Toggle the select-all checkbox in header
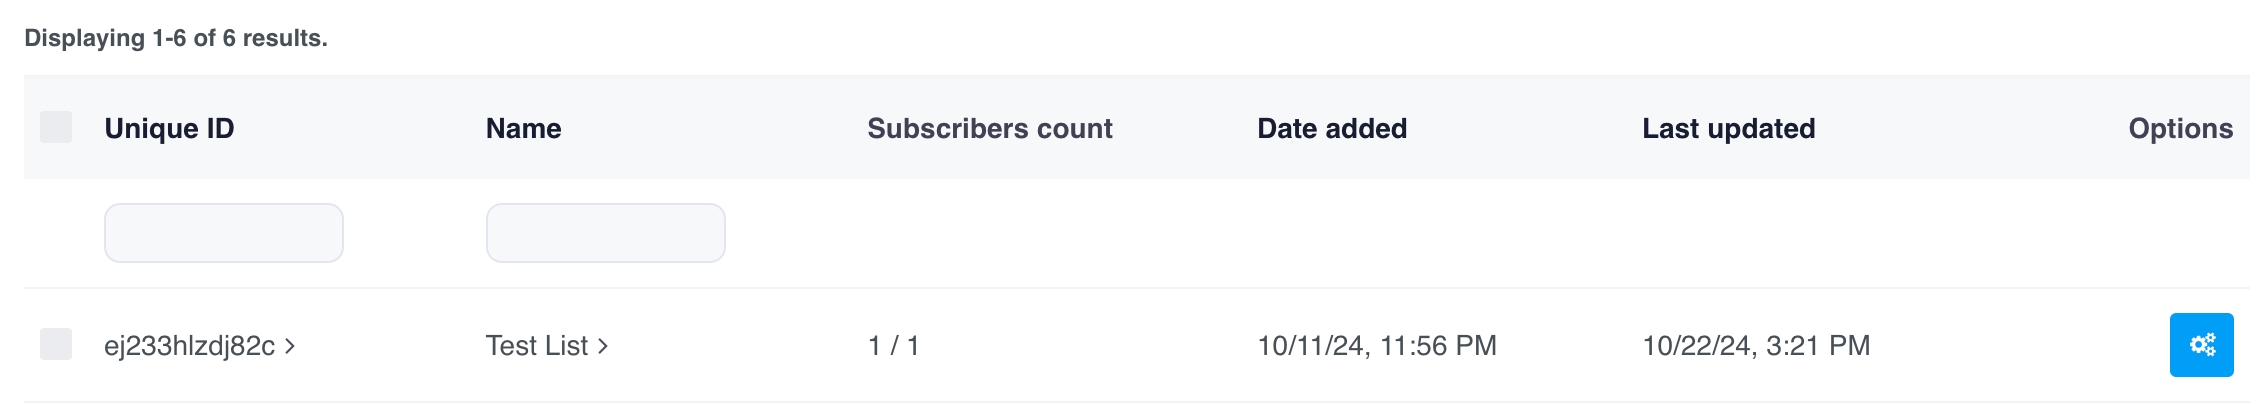Image resolution: width=2262 pixels, height=404 pixels. coord(56,127)
